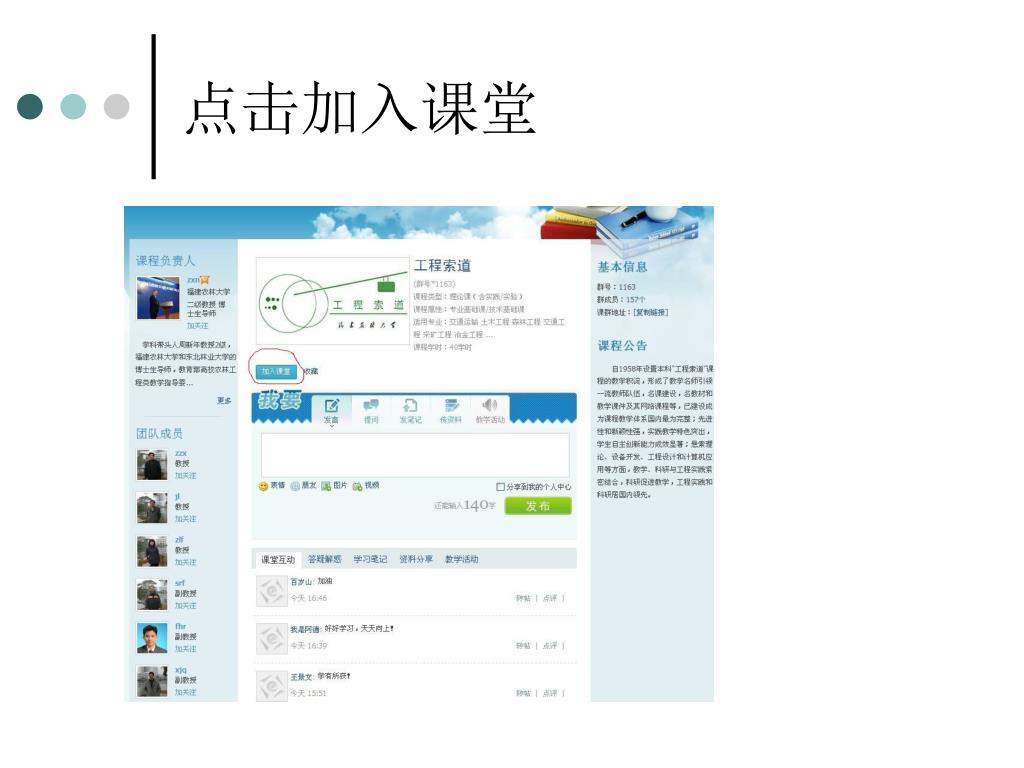Click 点评 on the 百岁山 post
This screenshot has width=1024, height=768.
click(x=550, y=598)
